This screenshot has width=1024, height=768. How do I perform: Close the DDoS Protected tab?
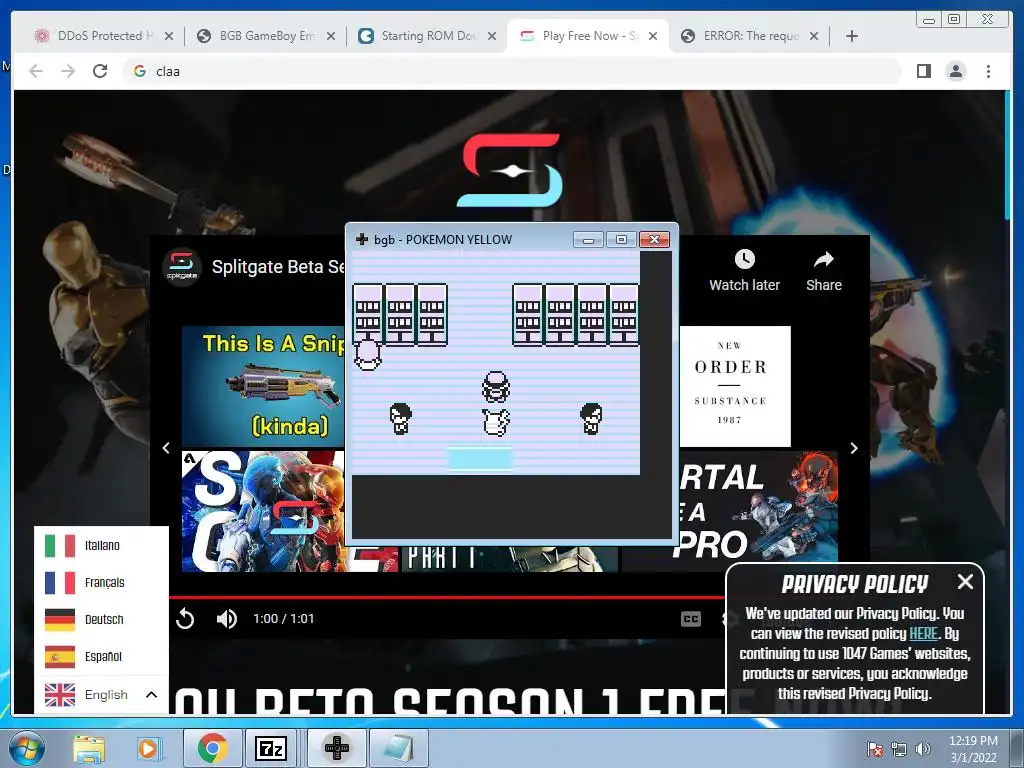coord(169,37)
